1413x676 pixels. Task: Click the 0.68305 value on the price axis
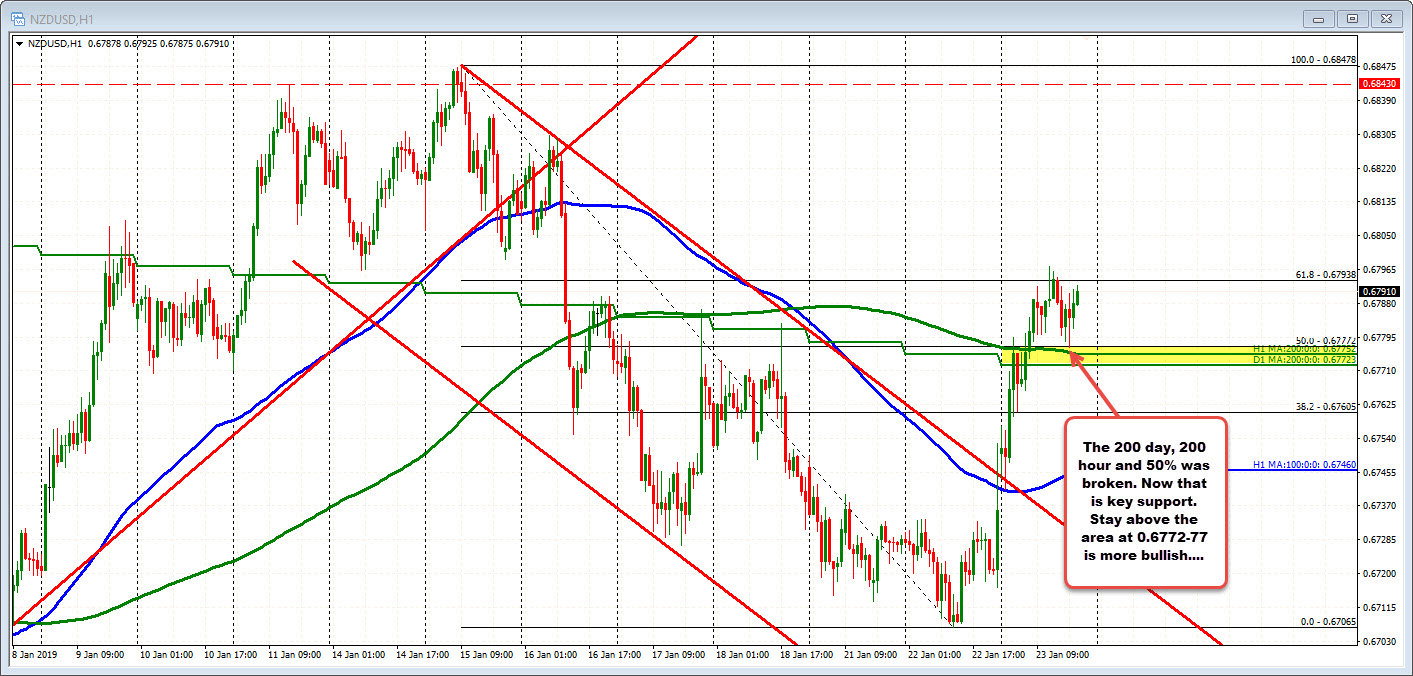point(1381,134)
